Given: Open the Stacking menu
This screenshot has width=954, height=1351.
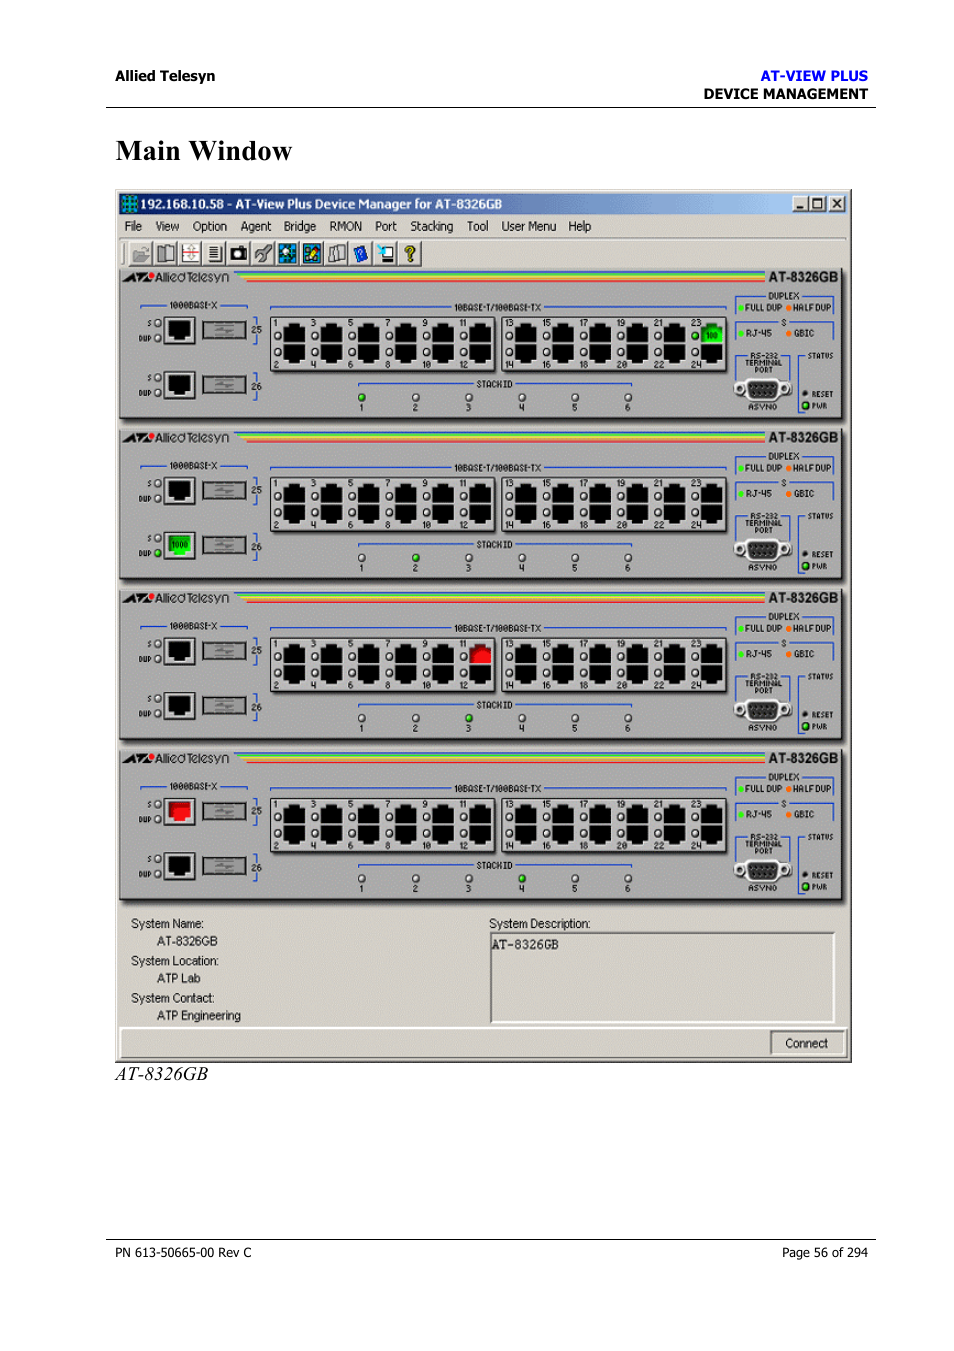Looking at the screenshot, I should click(x=432, y=227).
